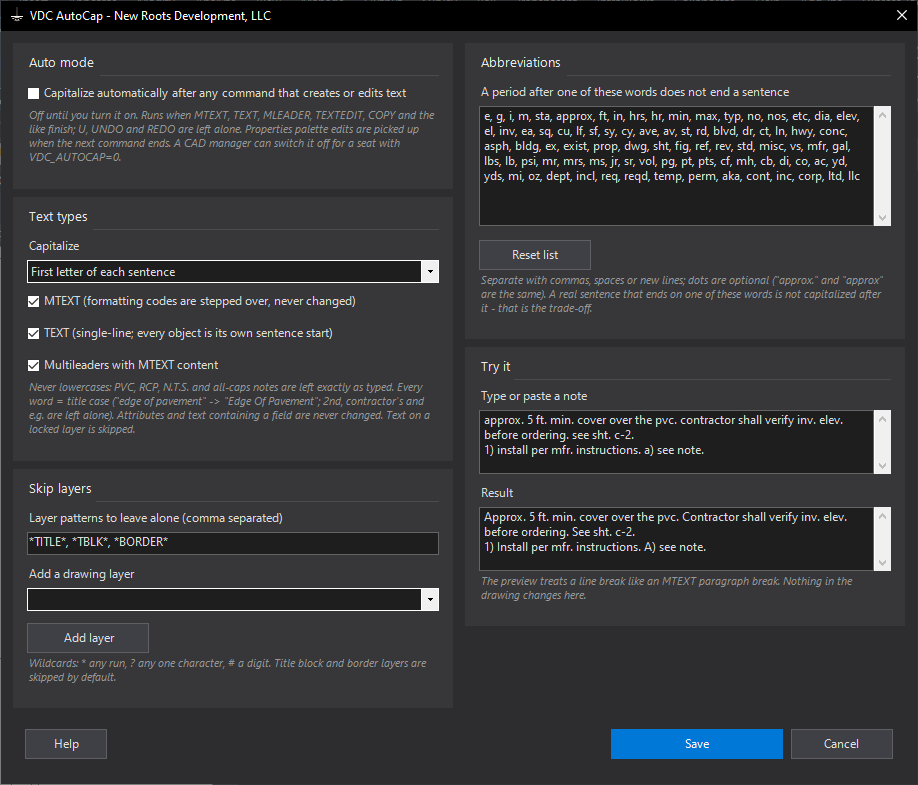Click the 'Text types' section heading

click(58, 217)
